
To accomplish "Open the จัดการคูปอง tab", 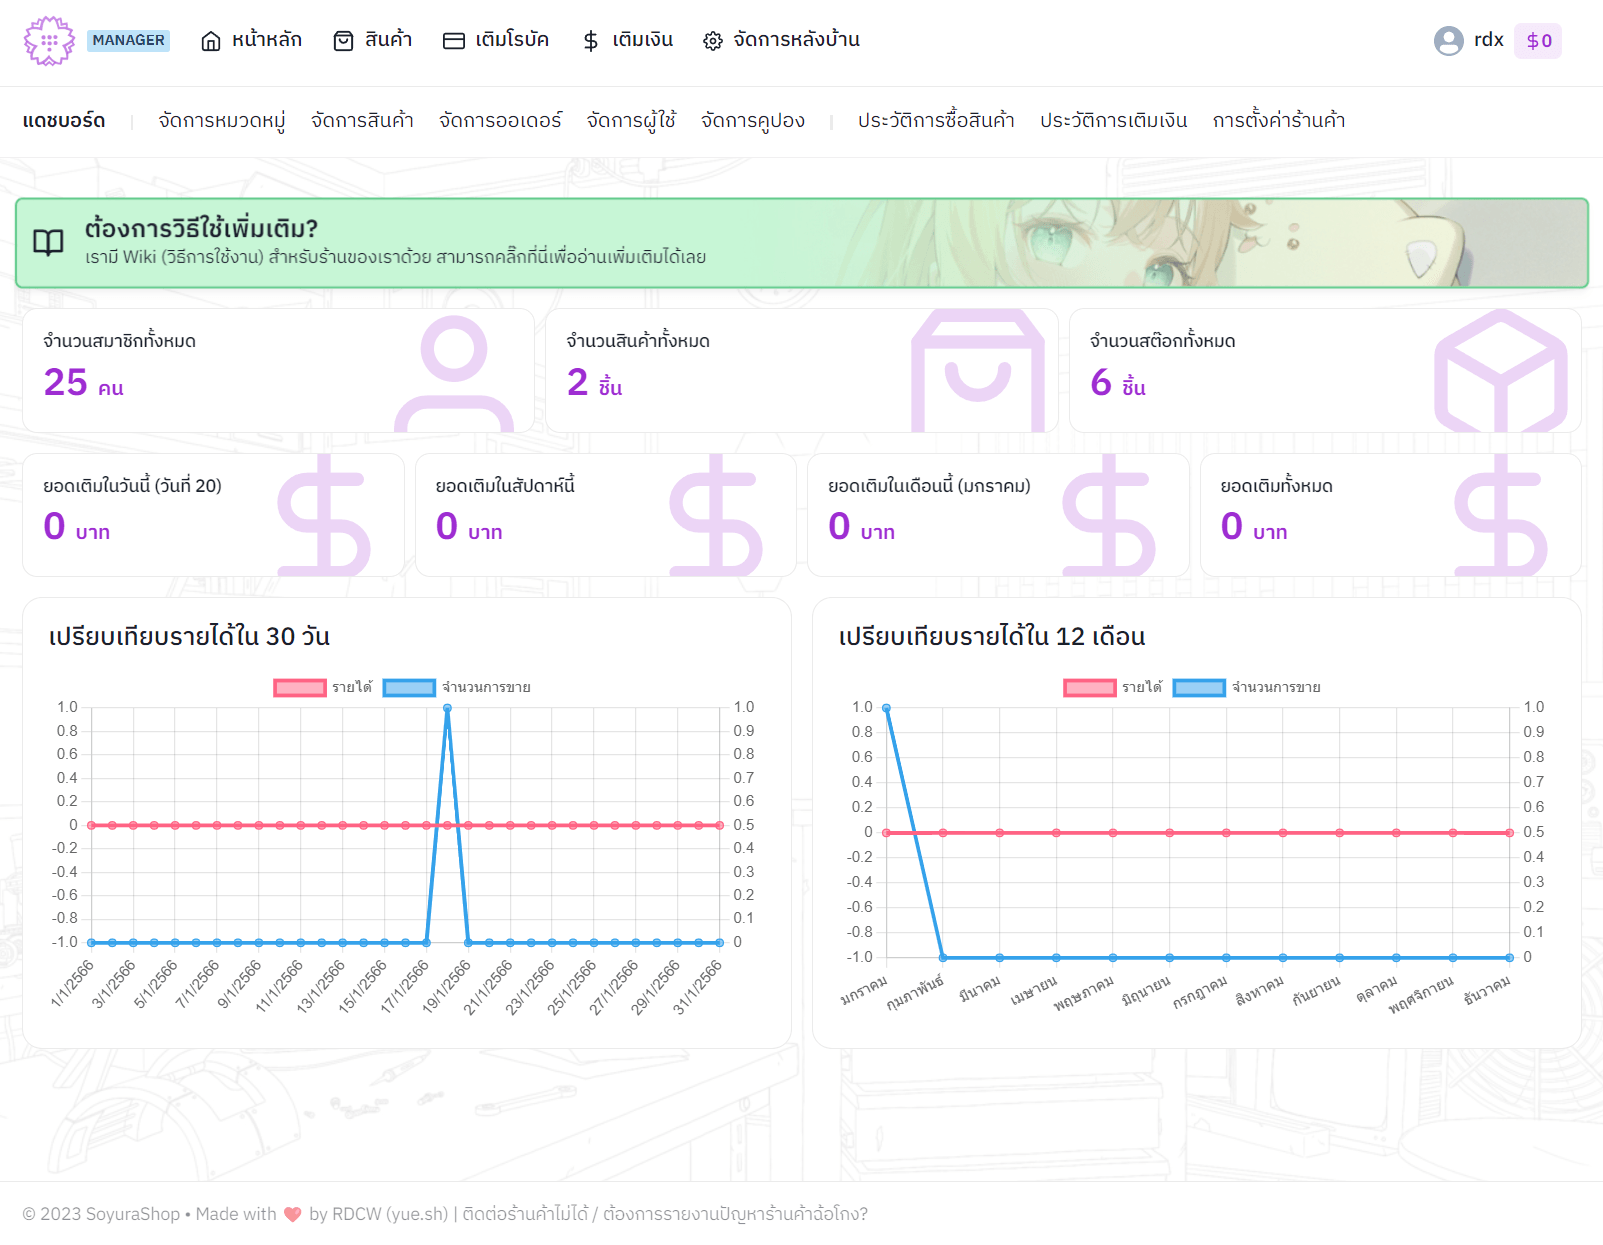I will tap(752, 121).
